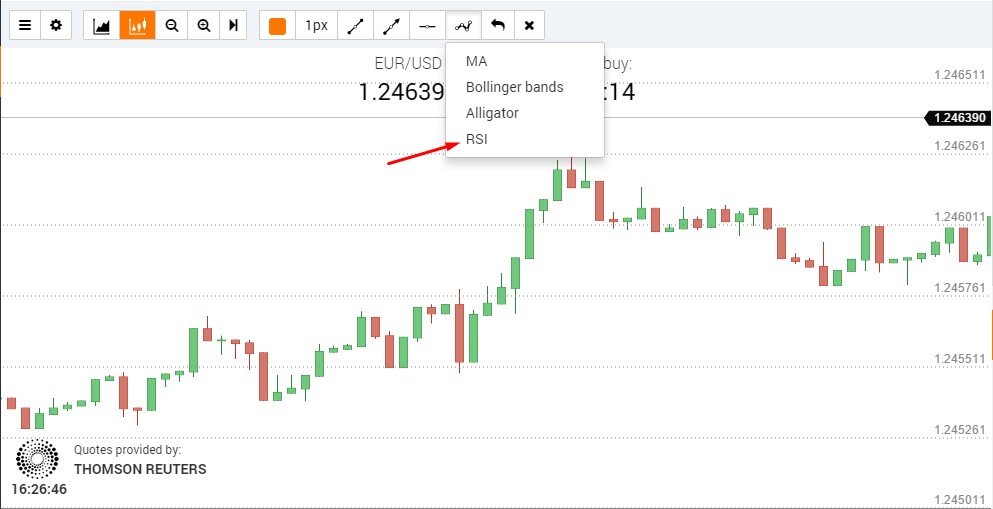This screenshot has width=993, height=509.
Task: Select RSI from indicators list
Action: point(477,139)
